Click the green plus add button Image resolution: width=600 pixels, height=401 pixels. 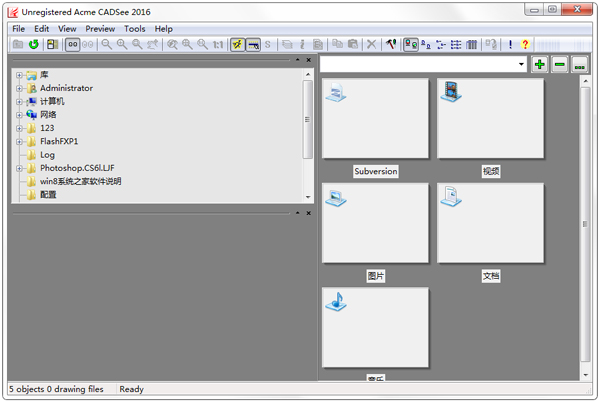[540, 64]
